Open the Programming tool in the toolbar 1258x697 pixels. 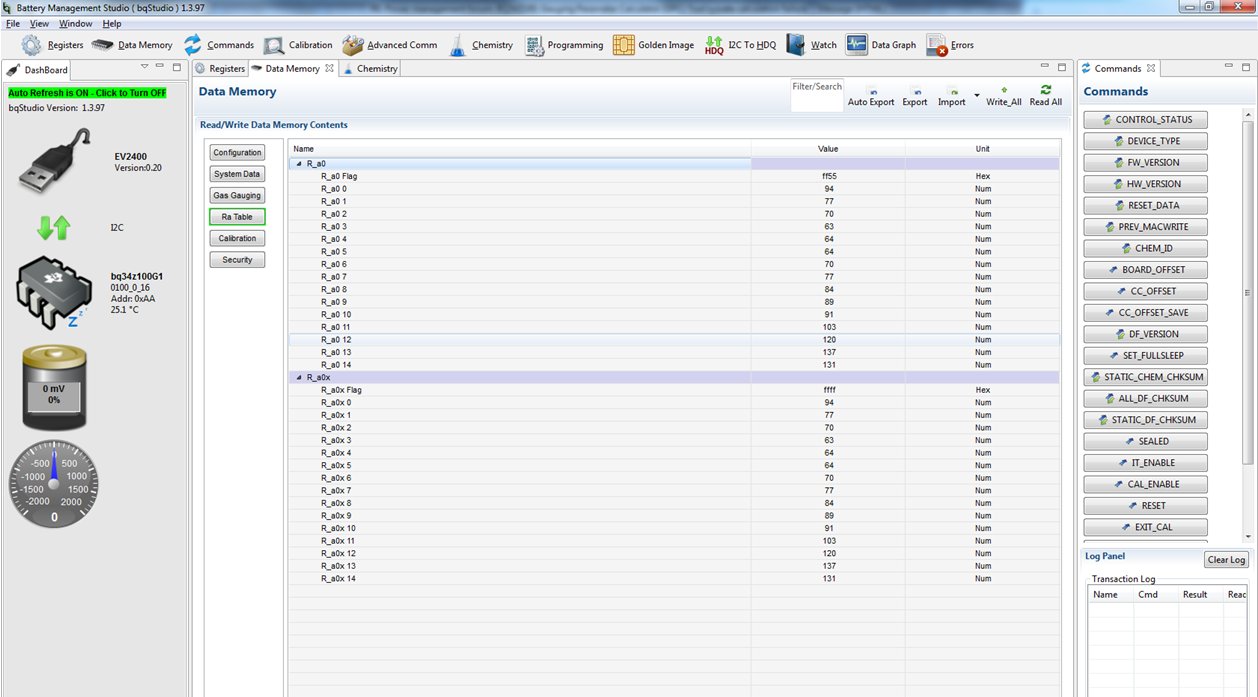[x=564, y=45]
